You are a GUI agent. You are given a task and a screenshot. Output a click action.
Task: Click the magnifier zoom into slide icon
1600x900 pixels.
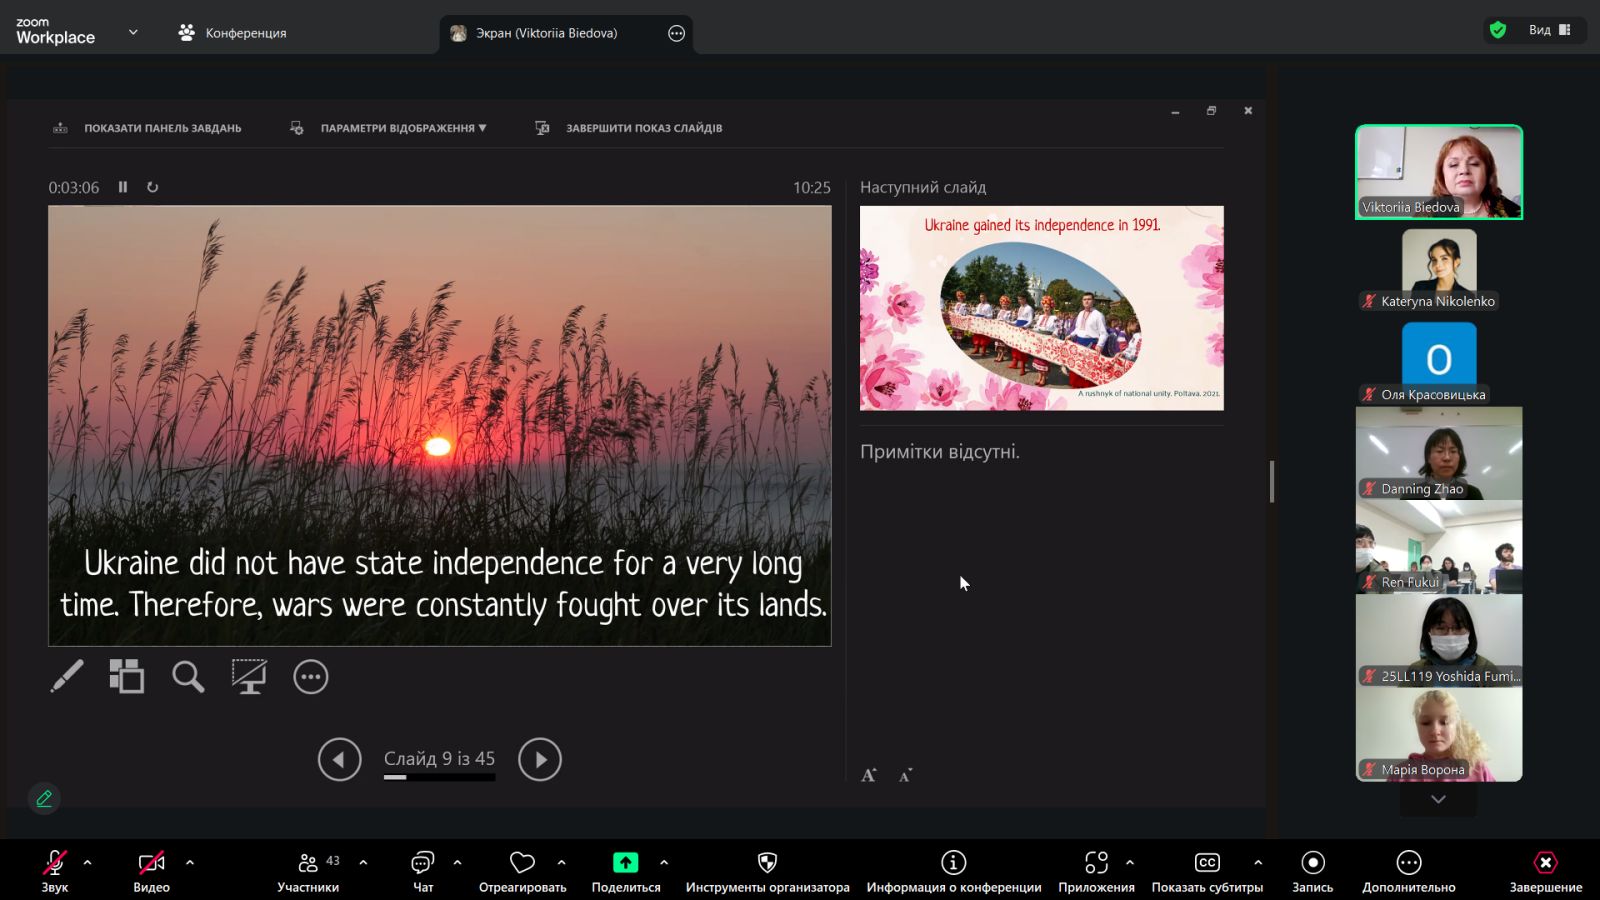(188, 677)
